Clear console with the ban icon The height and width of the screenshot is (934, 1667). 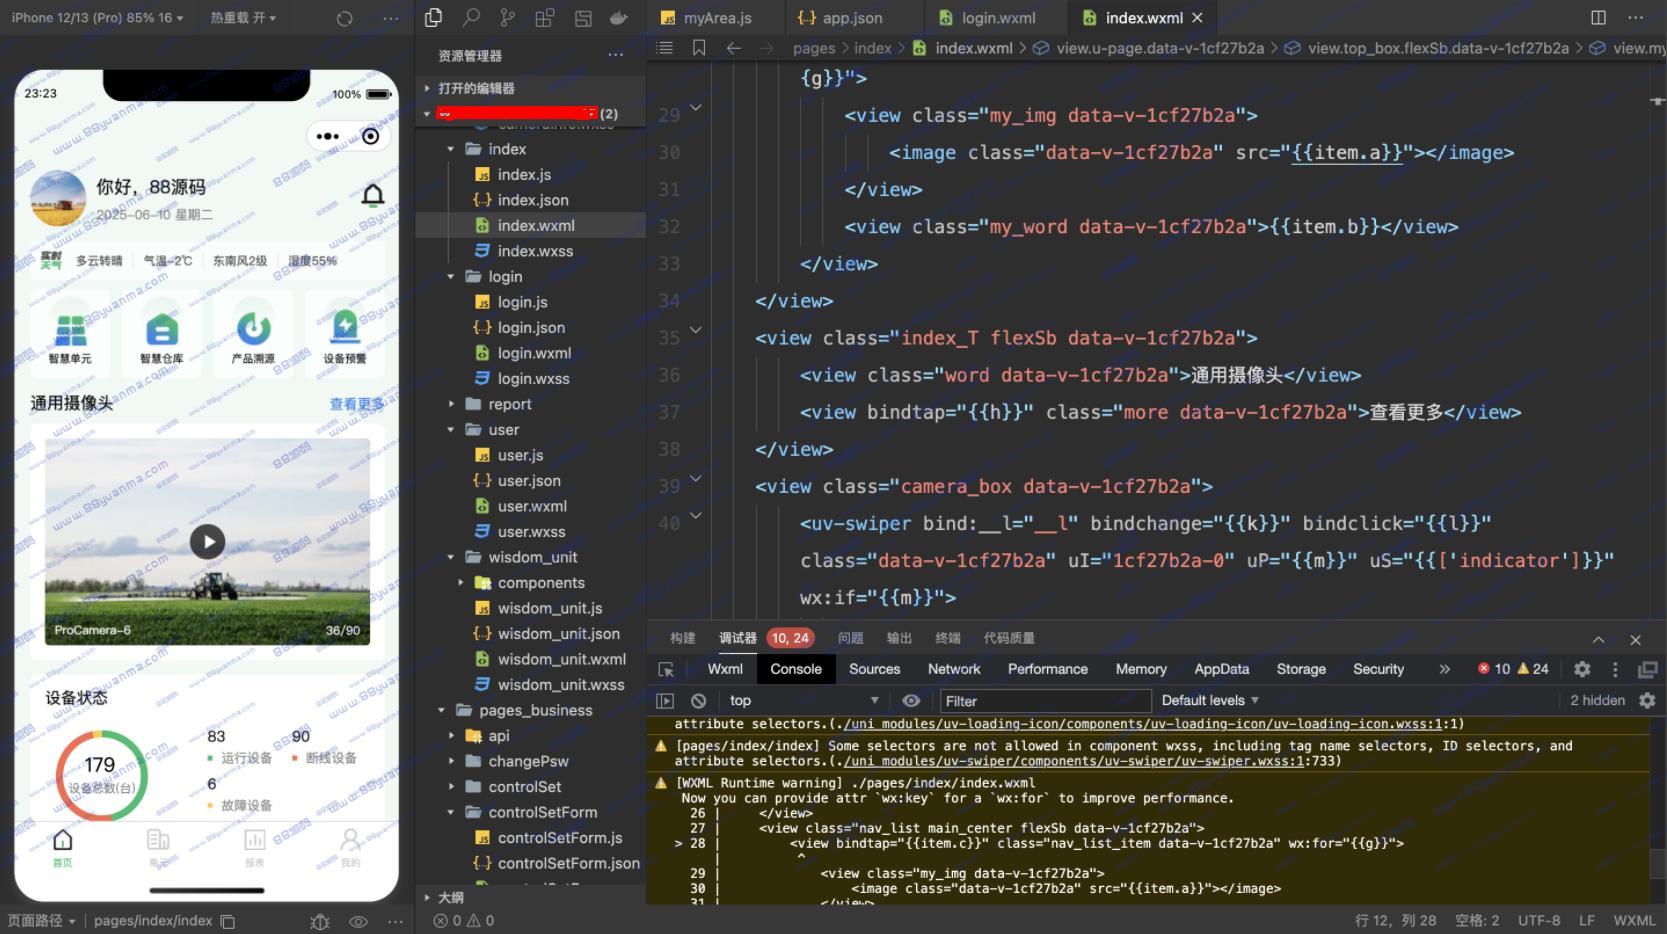[699, 701]
